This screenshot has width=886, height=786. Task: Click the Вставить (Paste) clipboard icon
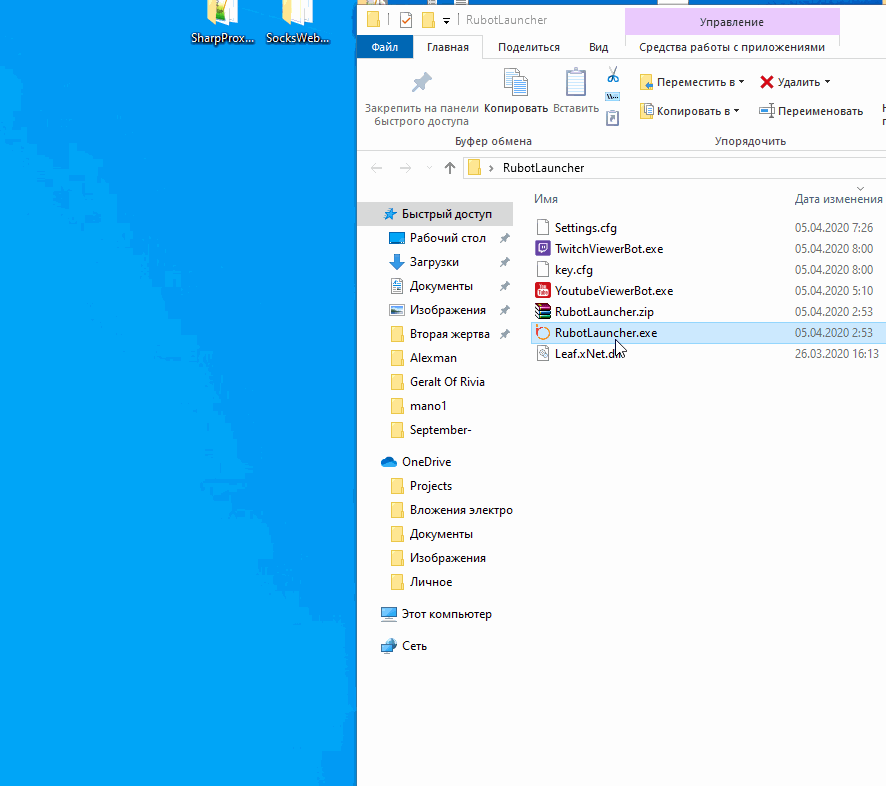[576, 84]
